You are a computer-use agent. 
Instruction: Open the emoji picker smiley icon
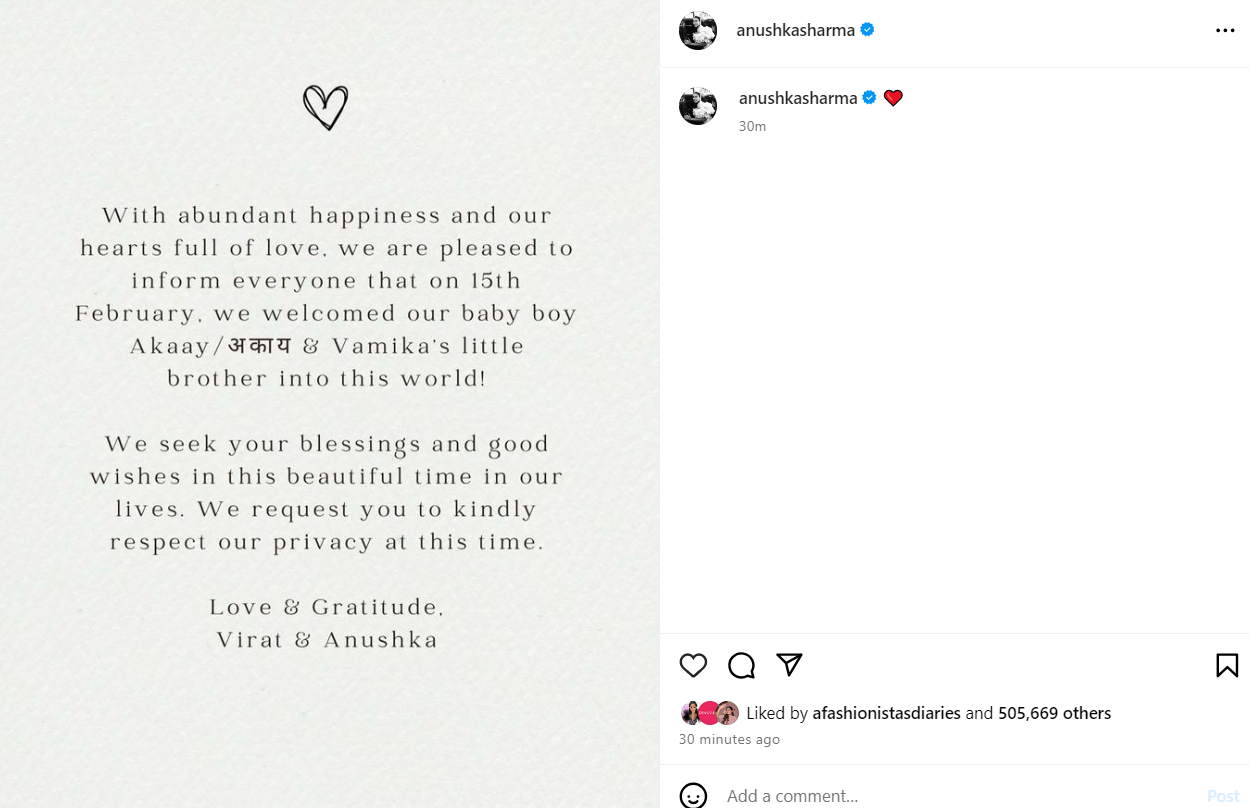[x=693, y=796]
